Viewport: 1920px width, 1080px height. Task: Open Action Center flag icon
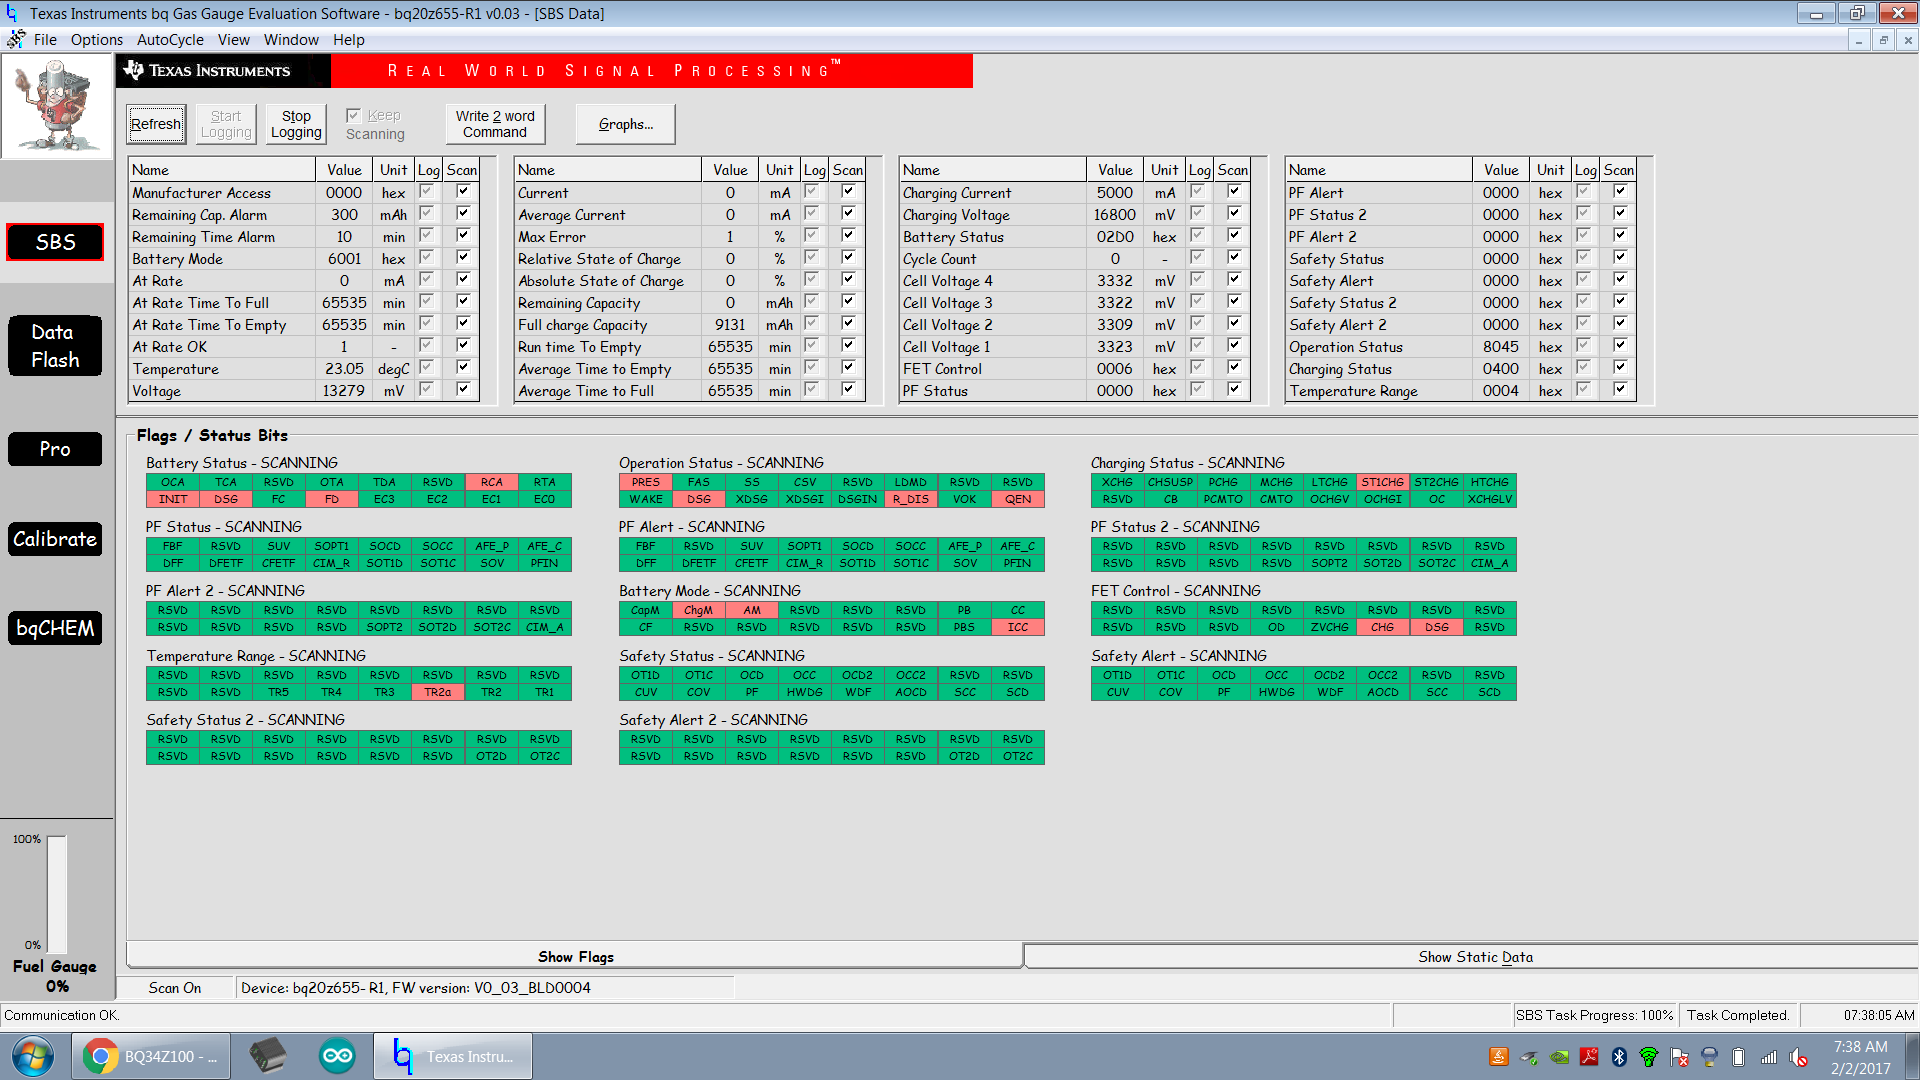pos(1679,1057)
